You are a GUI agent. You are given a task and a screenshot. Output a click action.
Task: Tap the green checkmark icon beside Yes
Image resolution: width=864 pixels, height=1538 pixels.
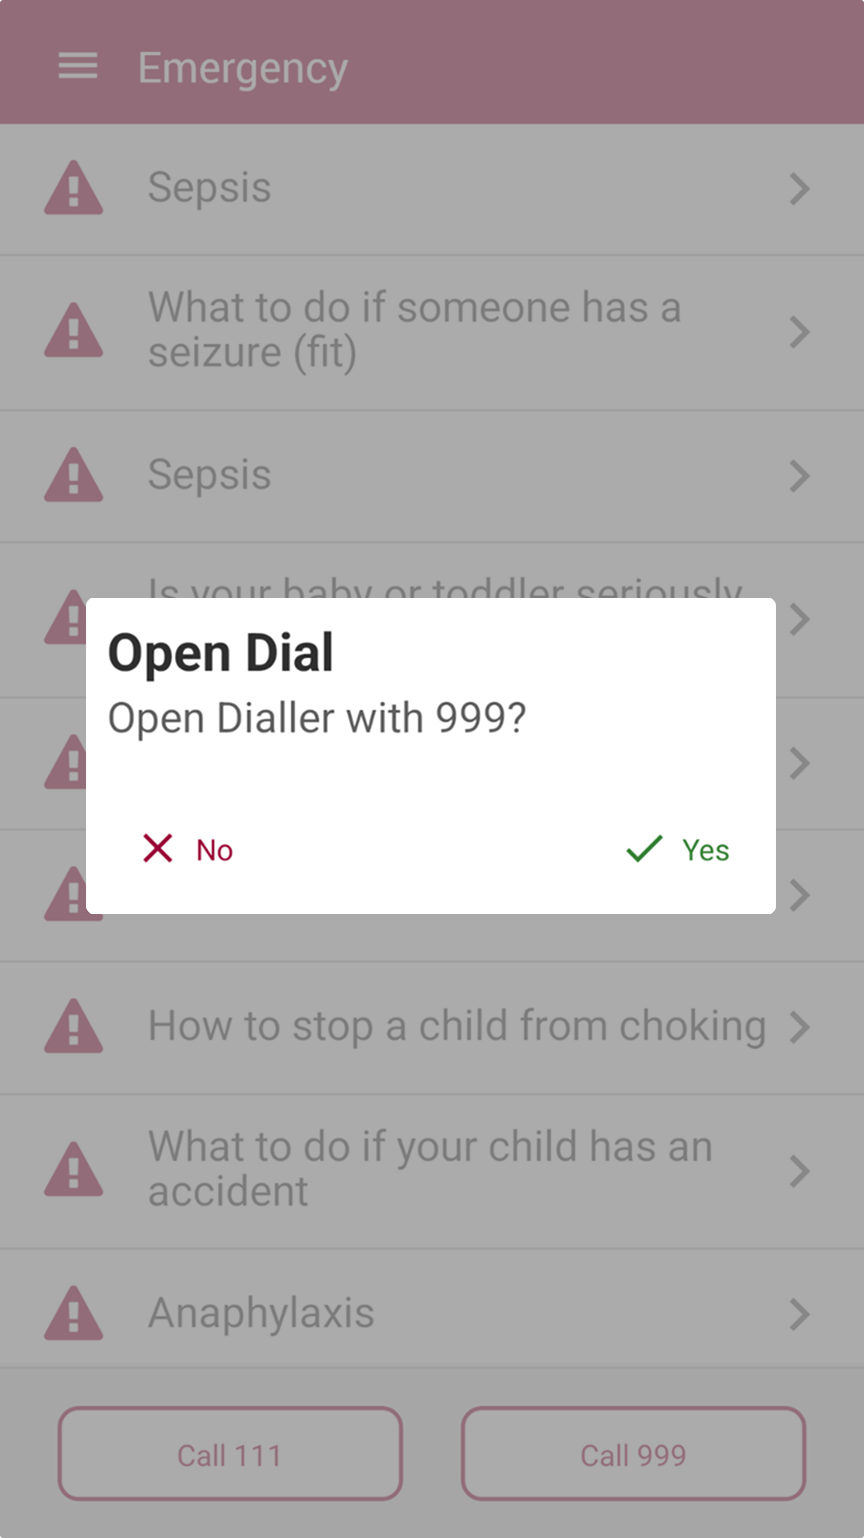click(644, 849)
